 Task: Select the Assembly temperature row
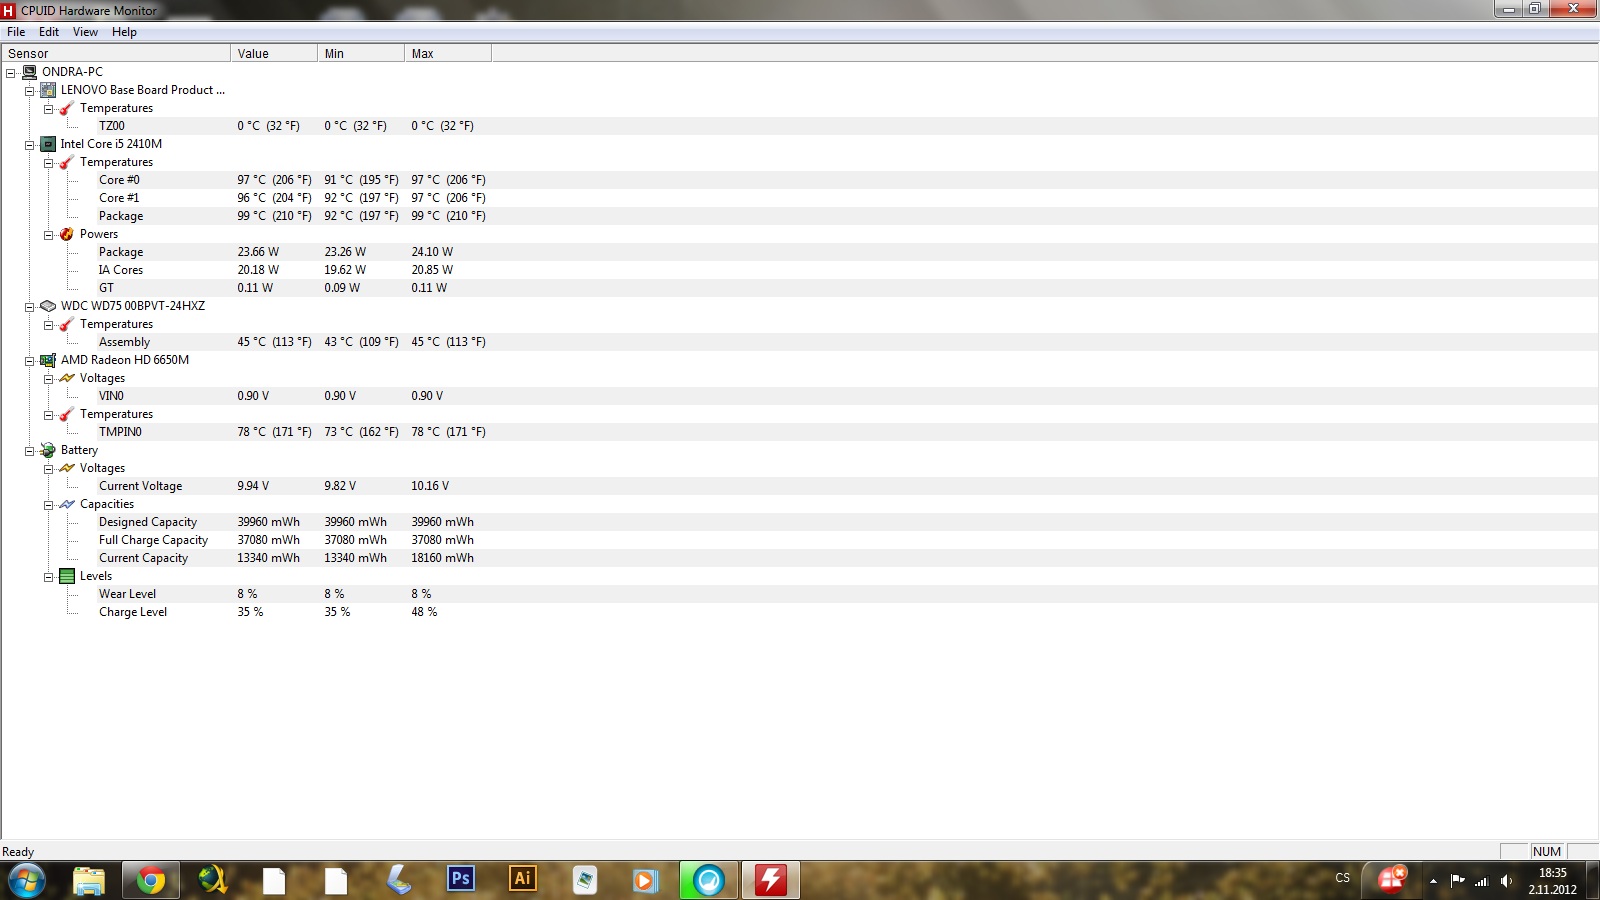(800, 342)
